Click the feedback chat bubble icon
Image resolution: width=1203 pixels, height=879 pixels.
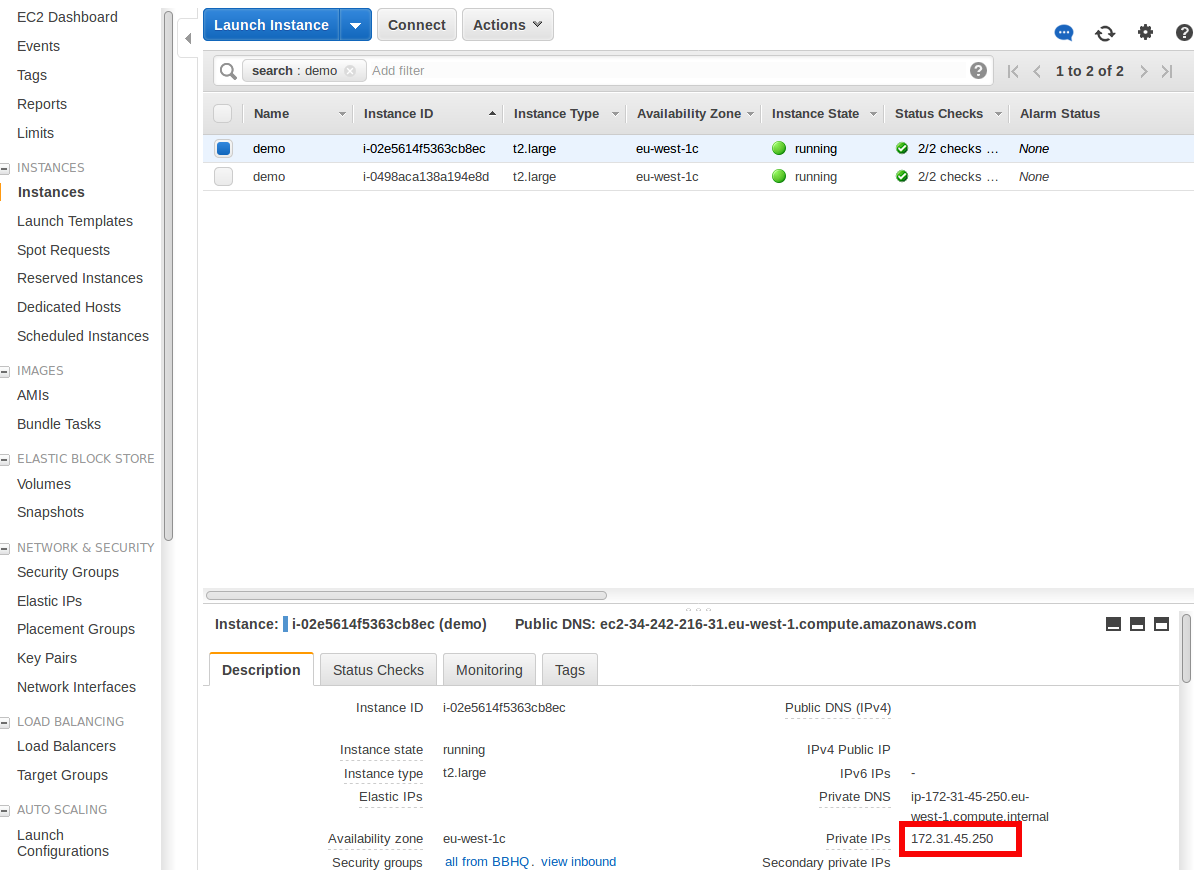(x=1064, y=33)
